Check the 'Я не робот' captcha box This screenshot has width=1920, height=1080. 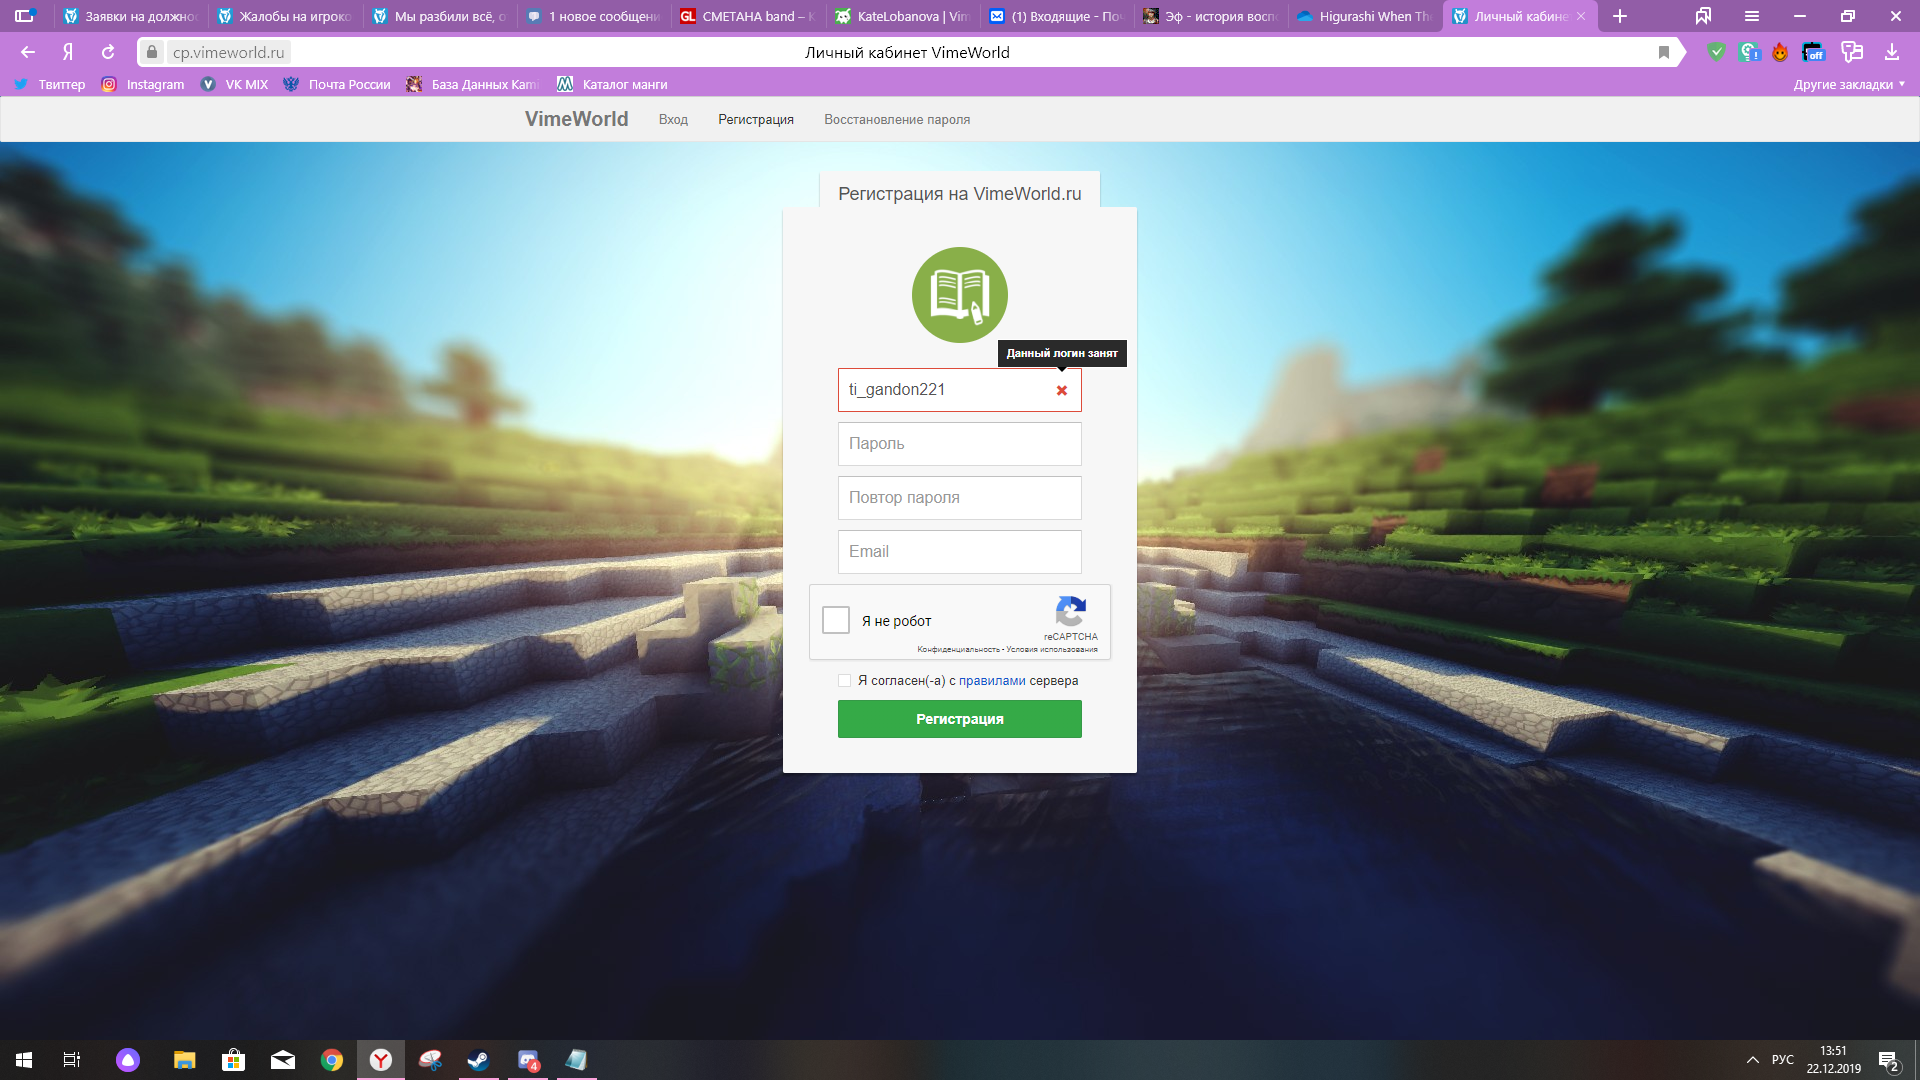click(x=836, y=620)
